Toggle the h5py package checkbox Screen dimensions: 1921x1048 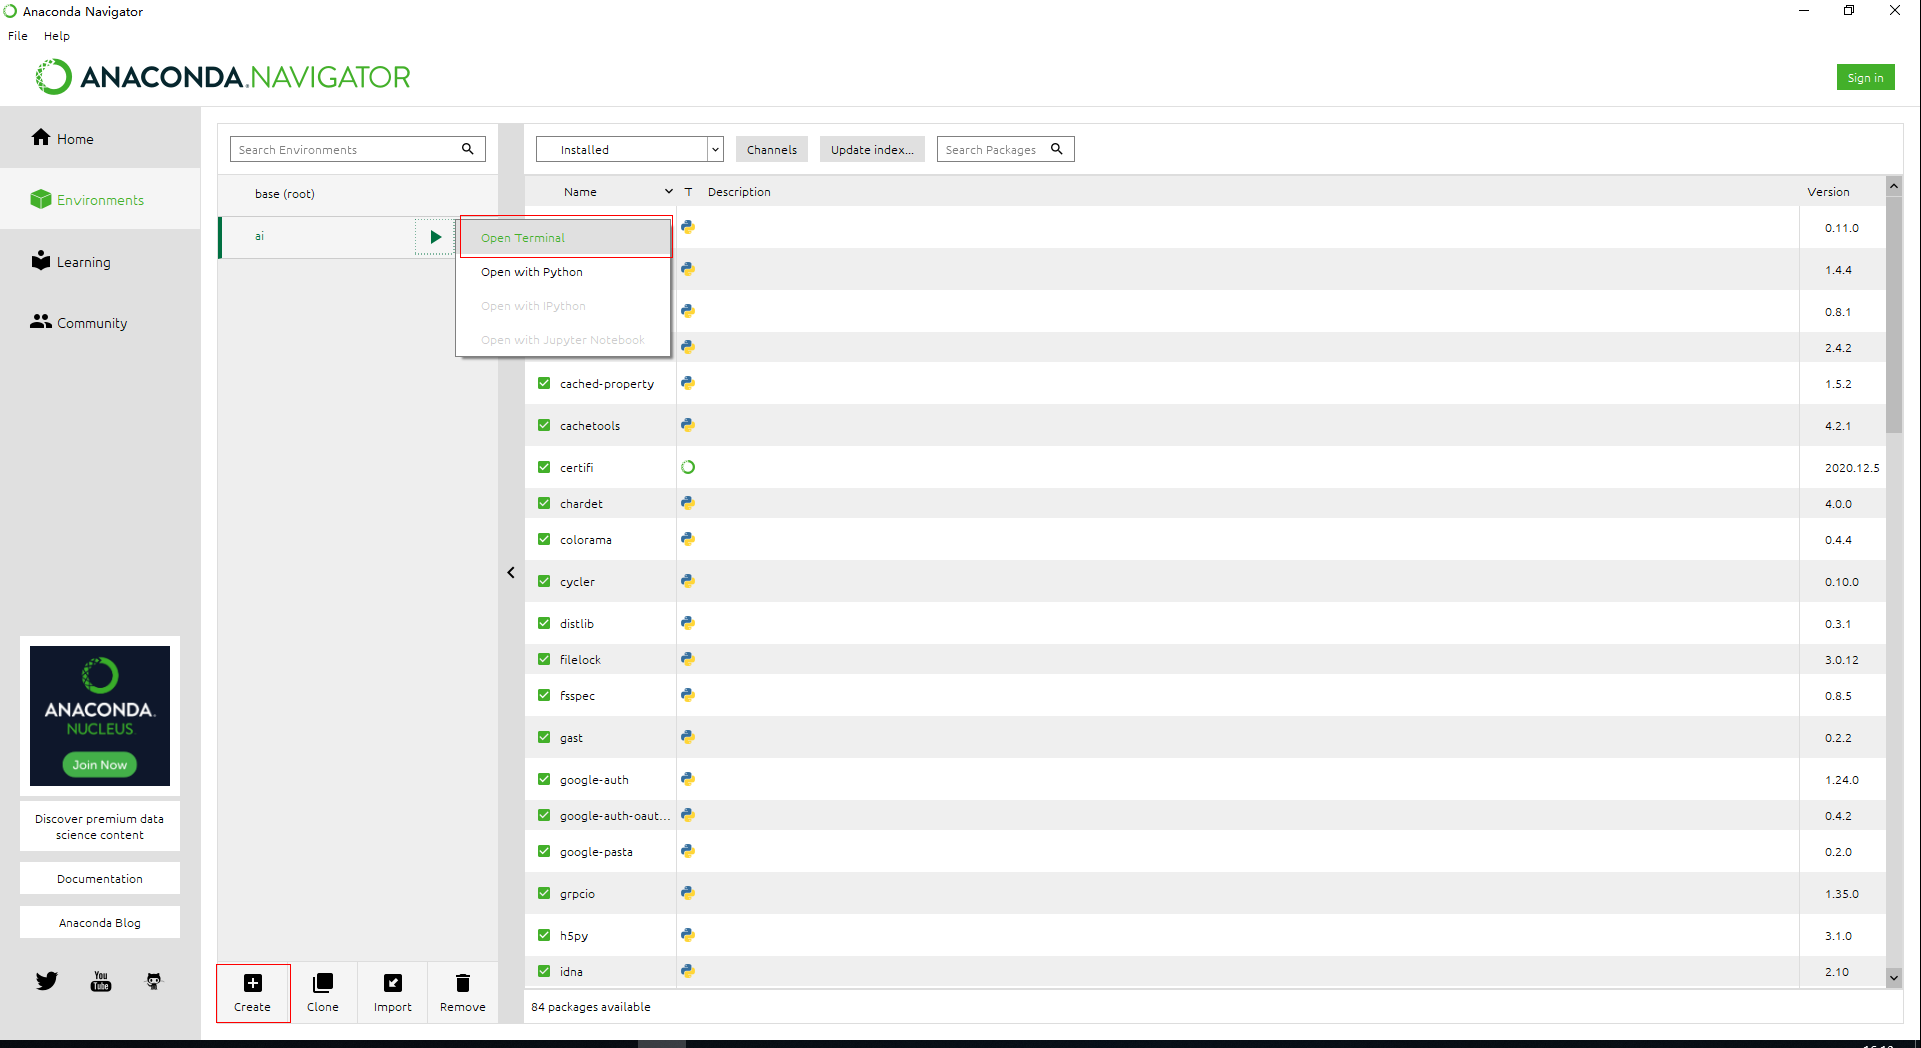[x=544, y=935]
